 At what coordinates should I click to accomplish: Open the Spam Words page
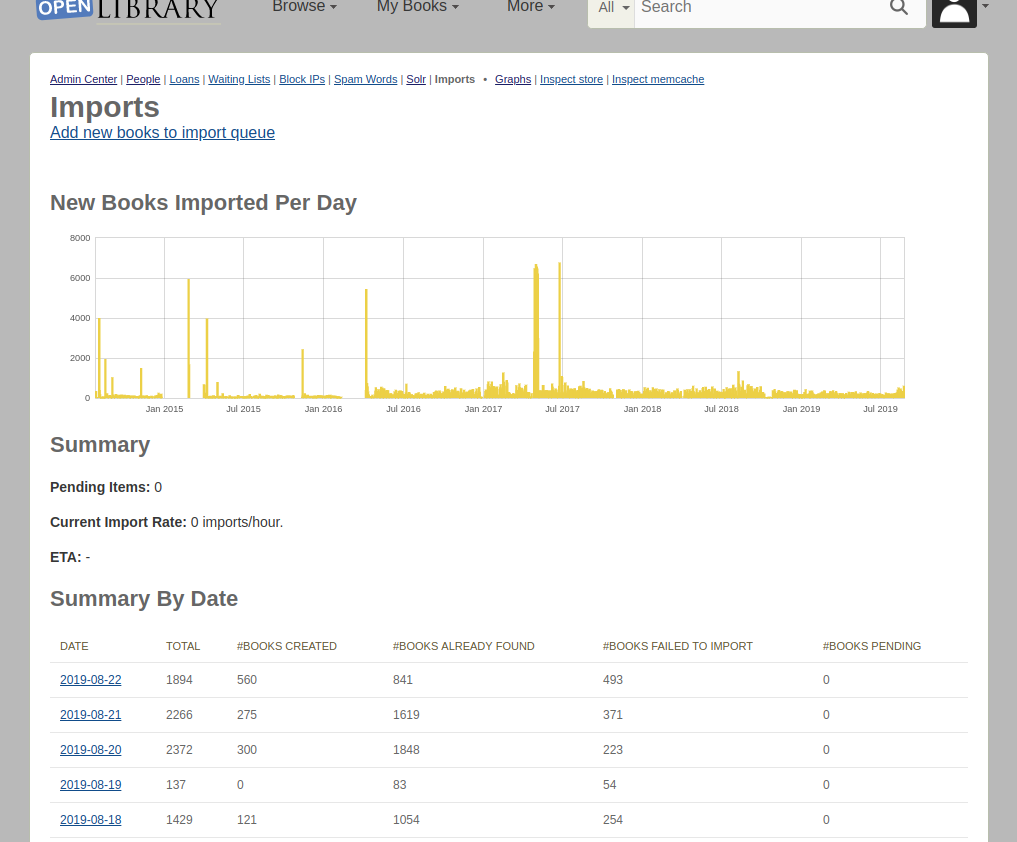click(365, 79)
